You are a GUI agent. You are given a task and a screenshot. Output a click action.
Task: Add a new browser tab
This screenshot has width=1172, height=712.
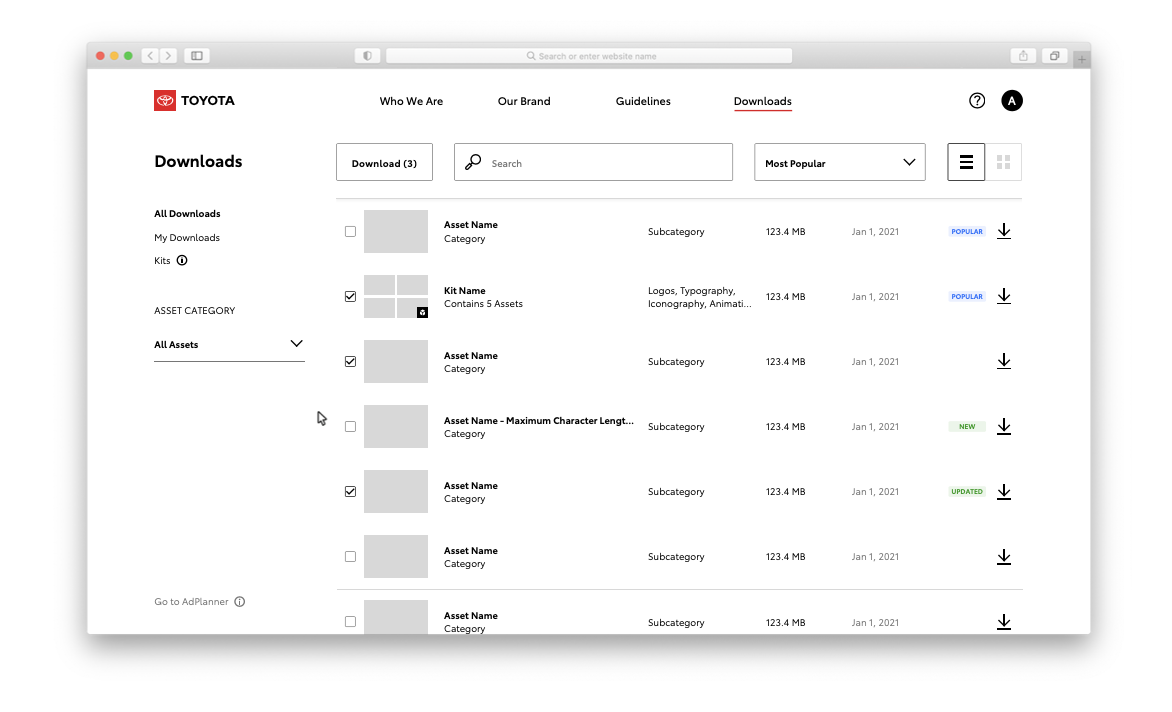pyautogui.click(x=1082, y=59)
